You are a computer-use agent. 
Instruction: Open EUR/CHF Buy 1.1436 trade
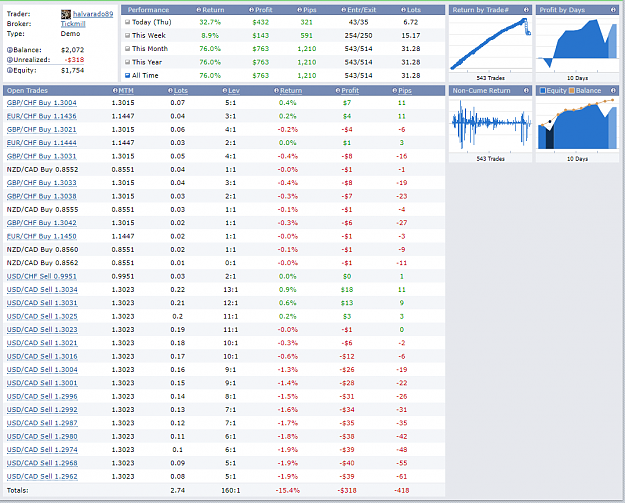coord(41,116)
